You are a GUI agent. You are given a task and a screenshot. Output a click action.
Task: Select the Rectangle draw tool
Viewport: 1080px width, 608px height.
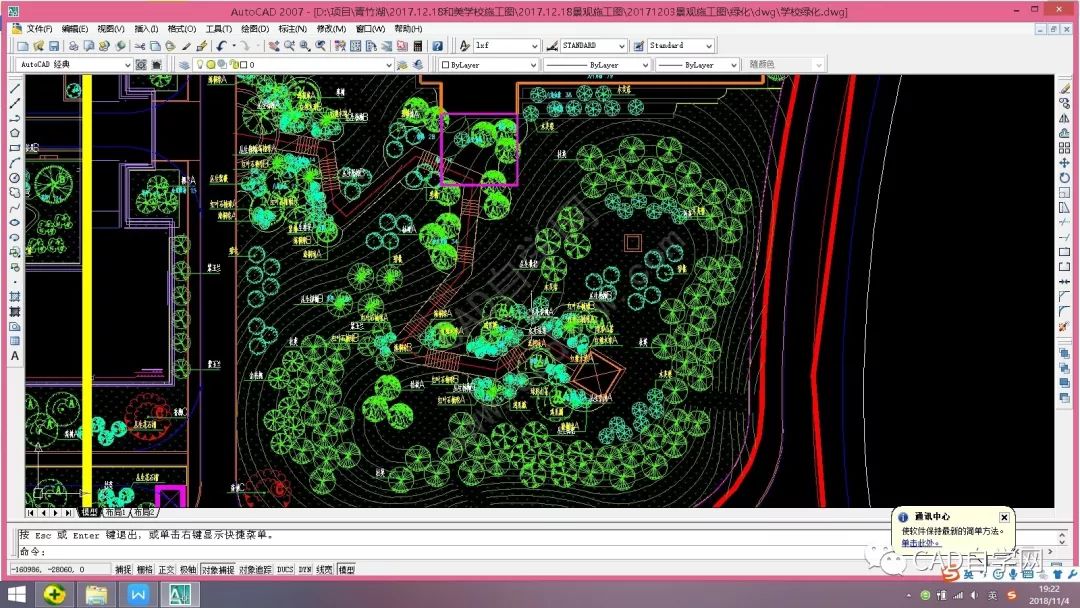pos(14,148)
